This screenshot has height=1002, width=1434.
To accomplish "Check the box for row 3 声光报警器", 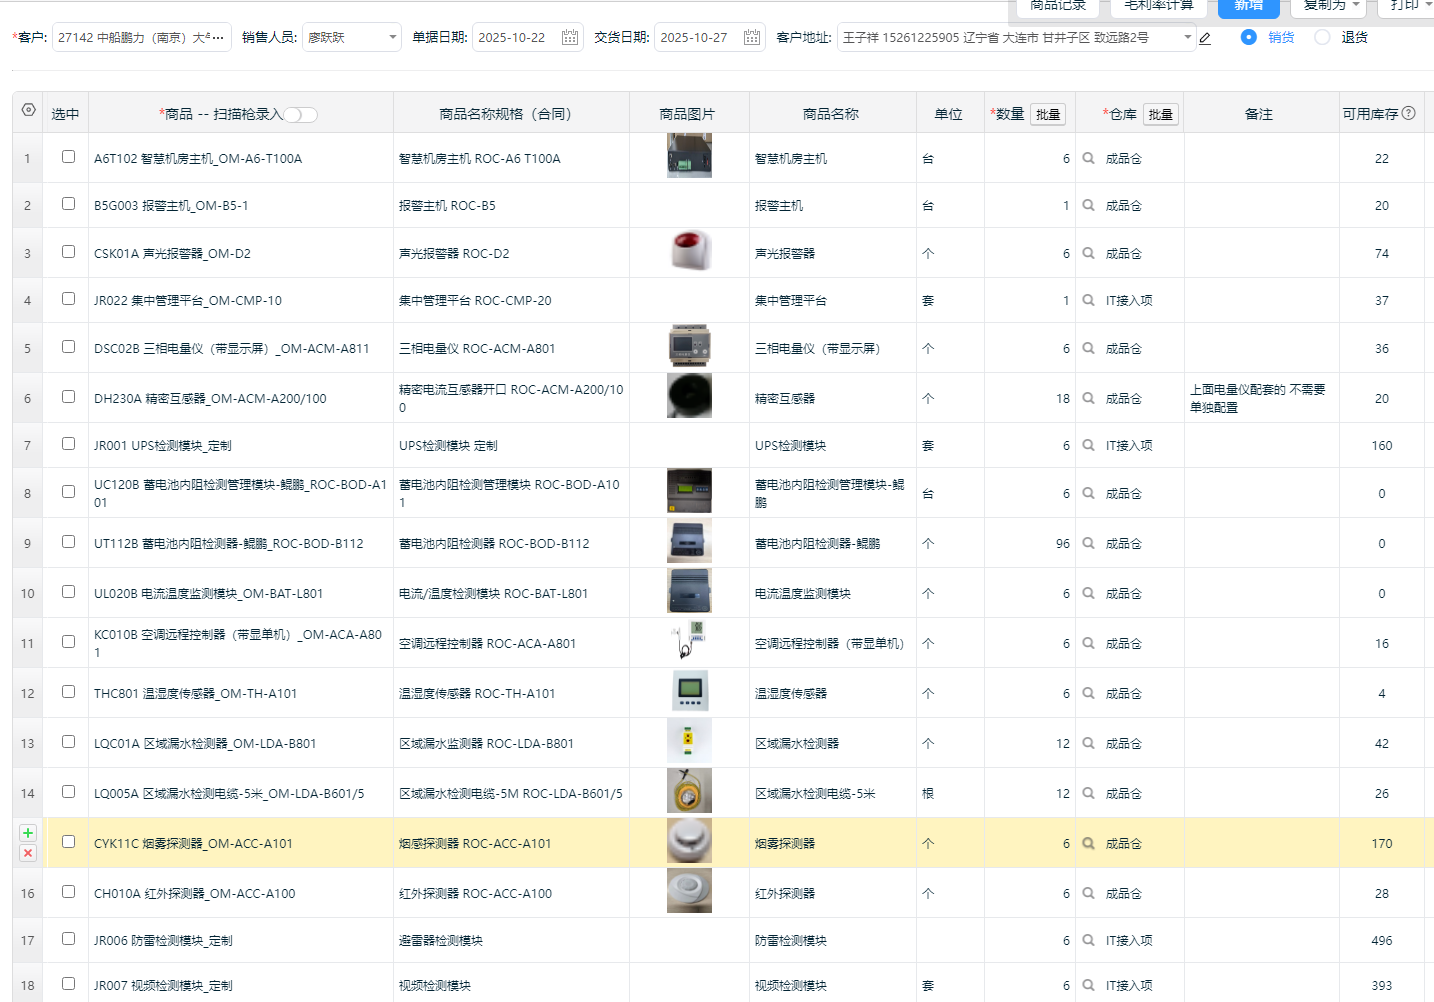I will tap(68, 252).
